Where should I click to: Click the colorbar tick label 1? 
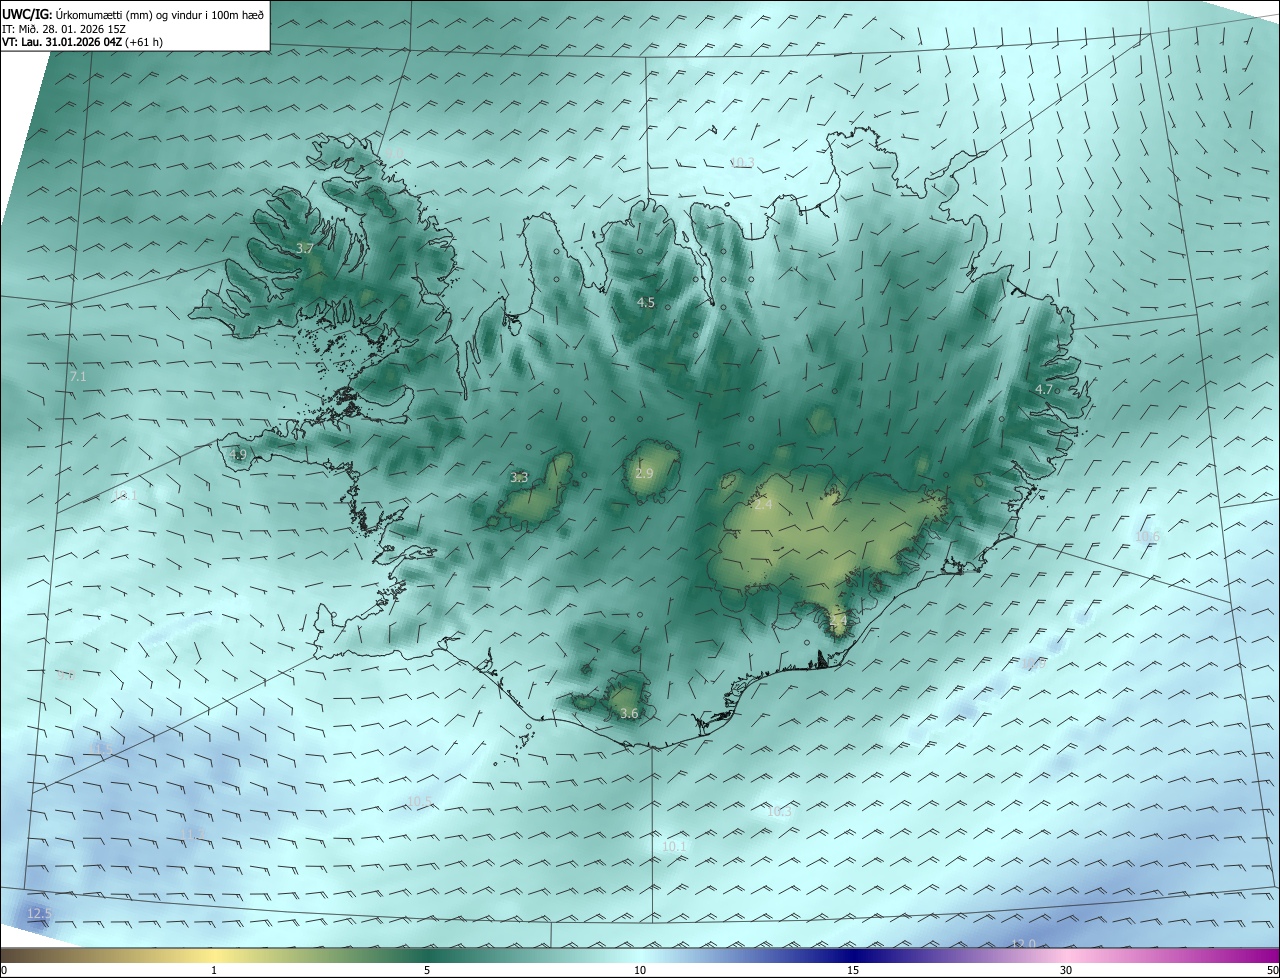[214, 971]
